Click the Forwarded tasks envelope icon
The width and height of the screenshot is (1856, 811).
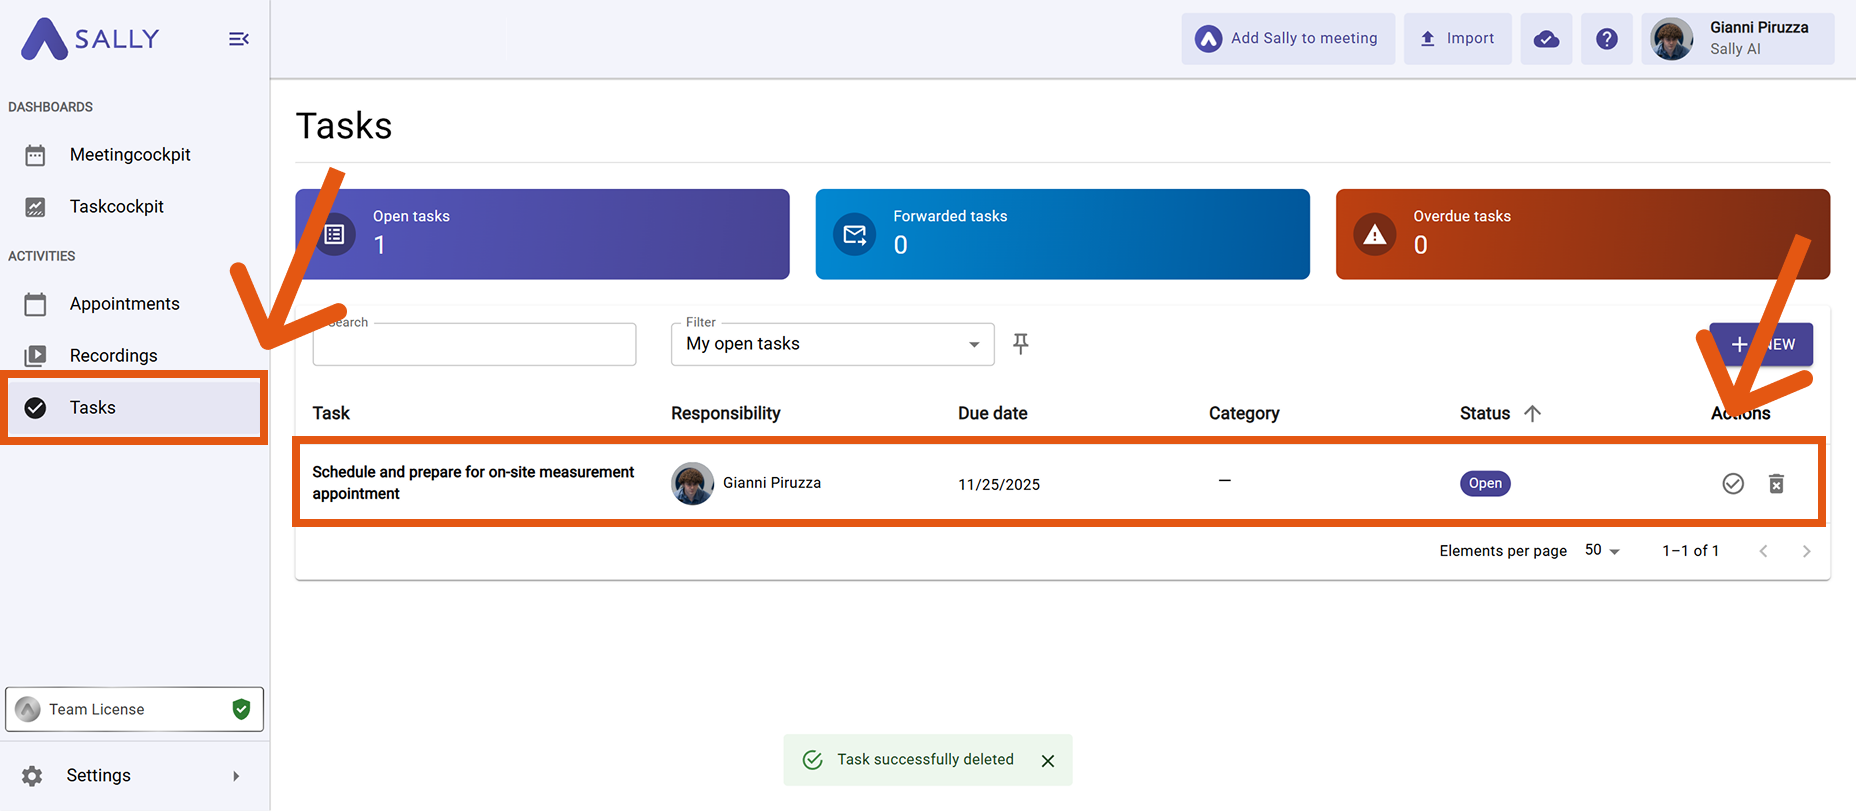pyautogui.click(x=855, y=235)
